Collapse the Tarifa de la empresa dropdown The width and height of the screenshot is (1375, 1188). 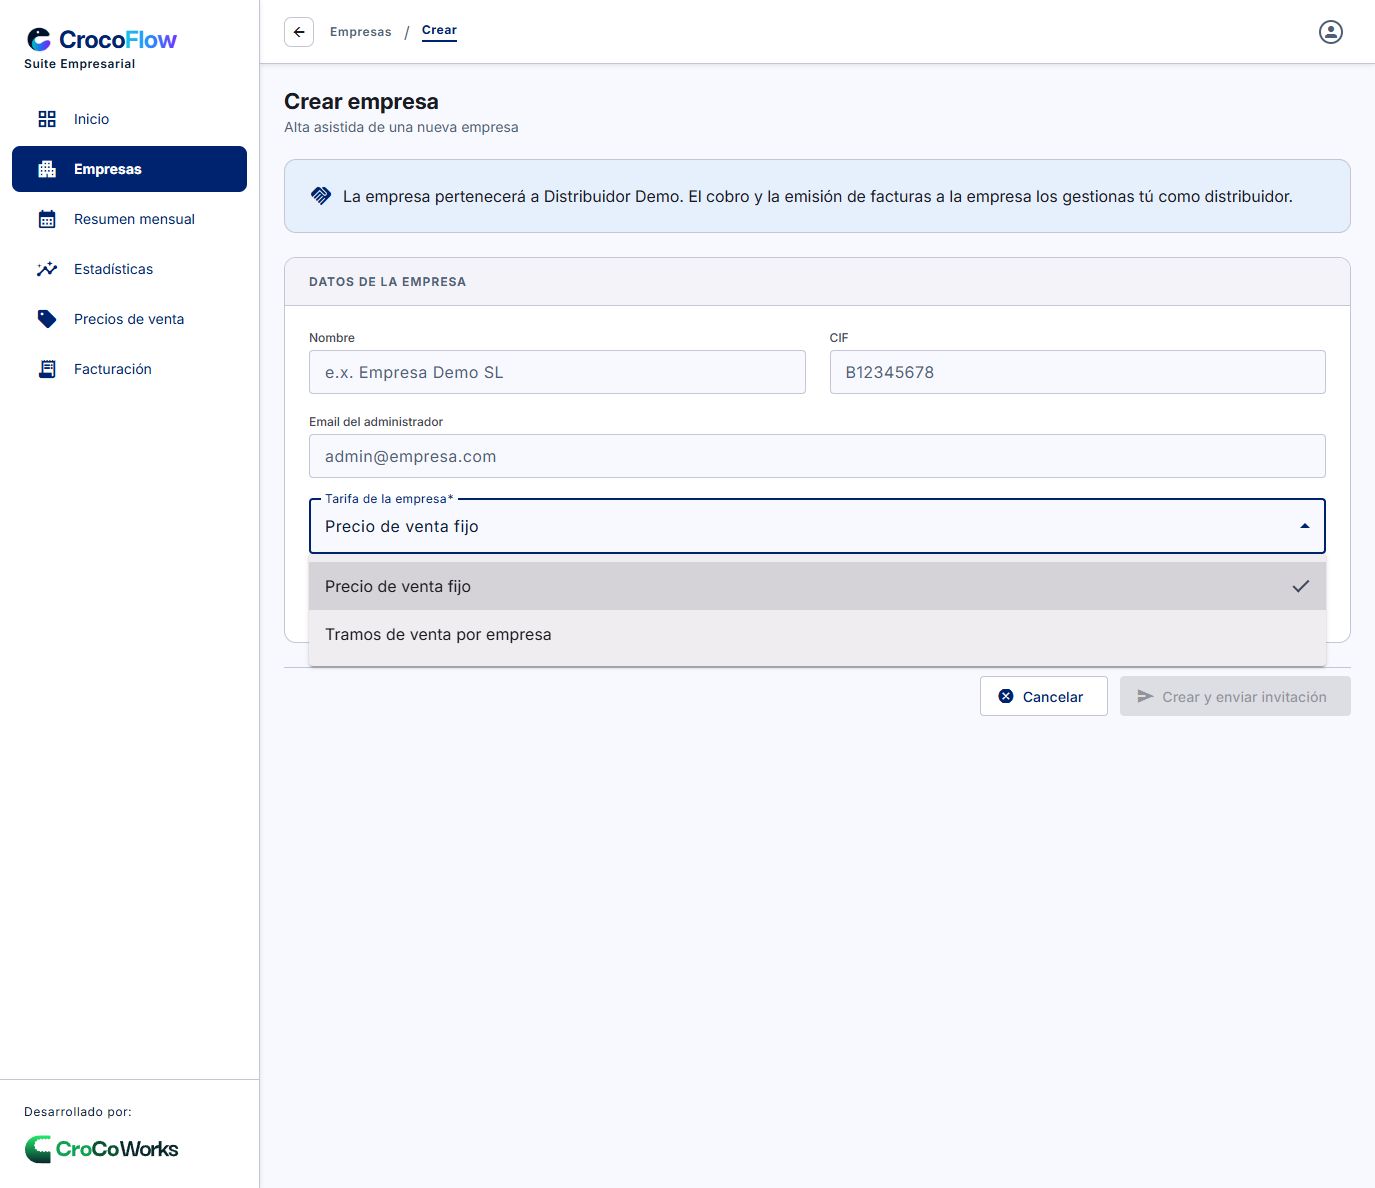pos(1305,526)
